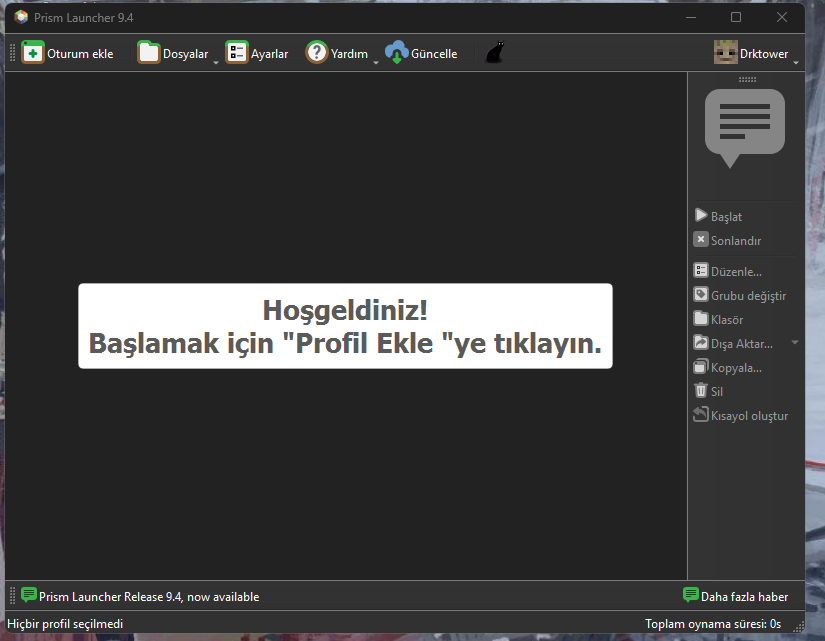Click the Drktower avatar head thumbnail
This screenshot has height=641, width=825.
click(726, 52)
